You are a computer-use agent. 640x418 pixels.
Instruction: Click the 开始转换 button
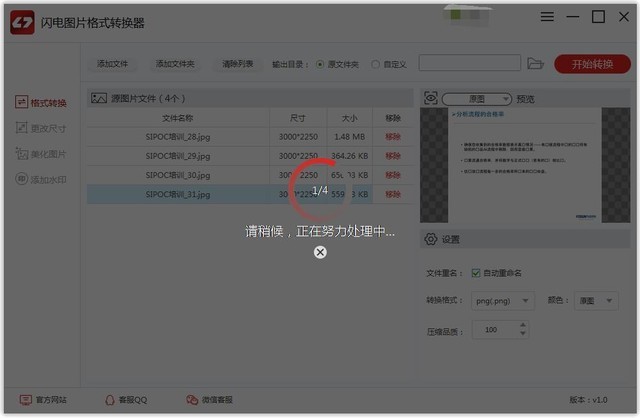592,64
